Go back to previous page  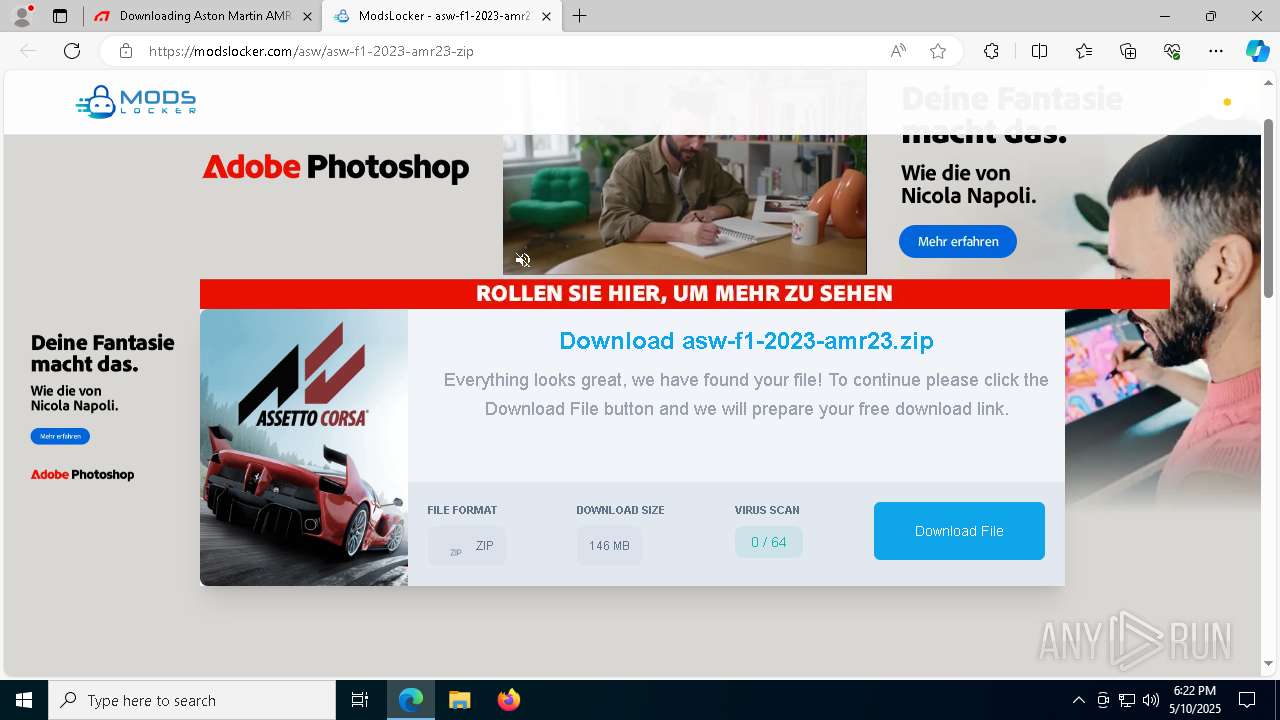tap(28, 51)
